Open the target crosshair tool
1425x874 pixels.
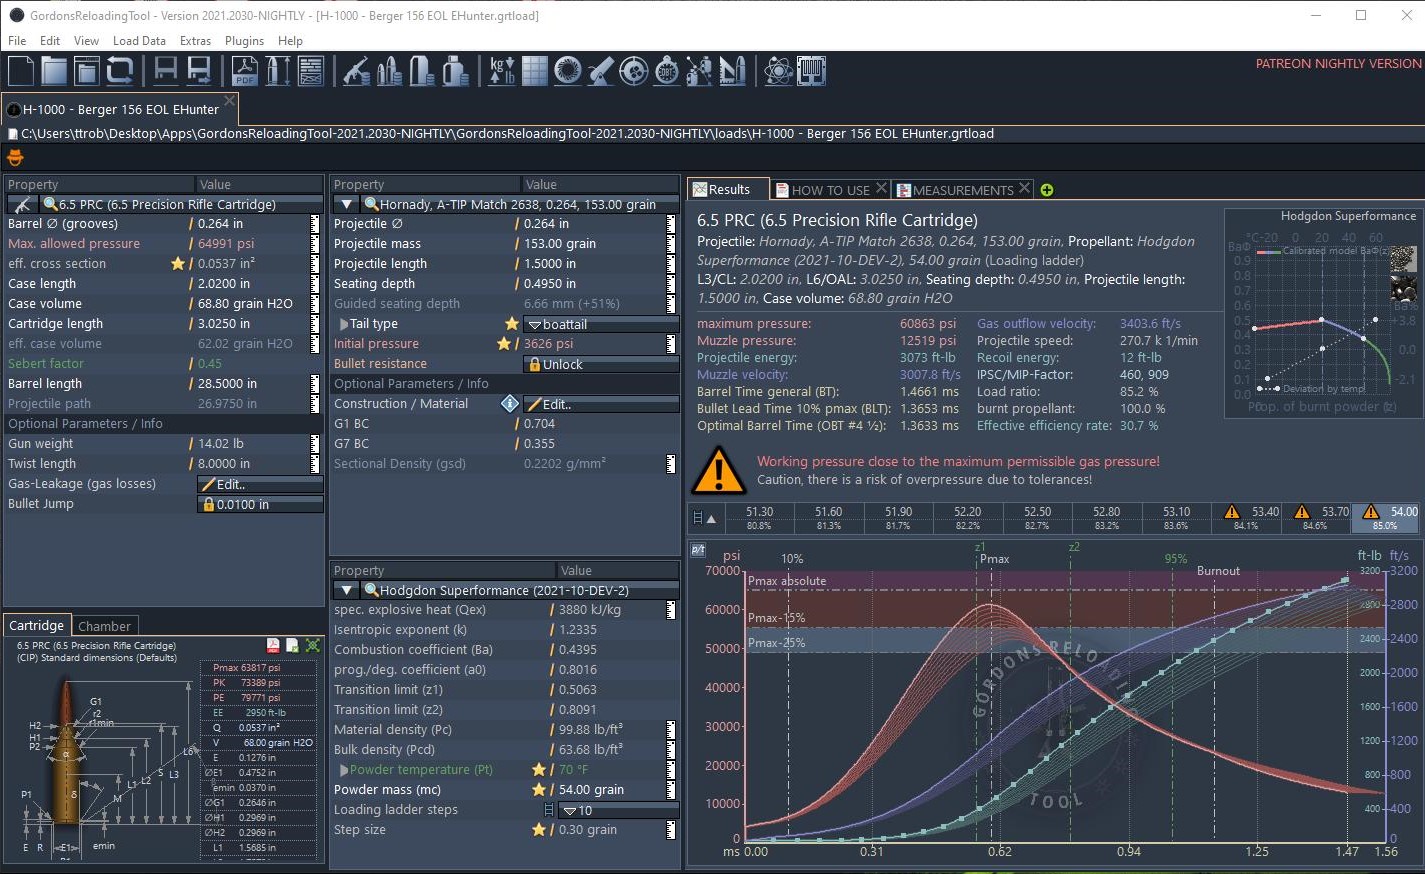pos(633,71)
